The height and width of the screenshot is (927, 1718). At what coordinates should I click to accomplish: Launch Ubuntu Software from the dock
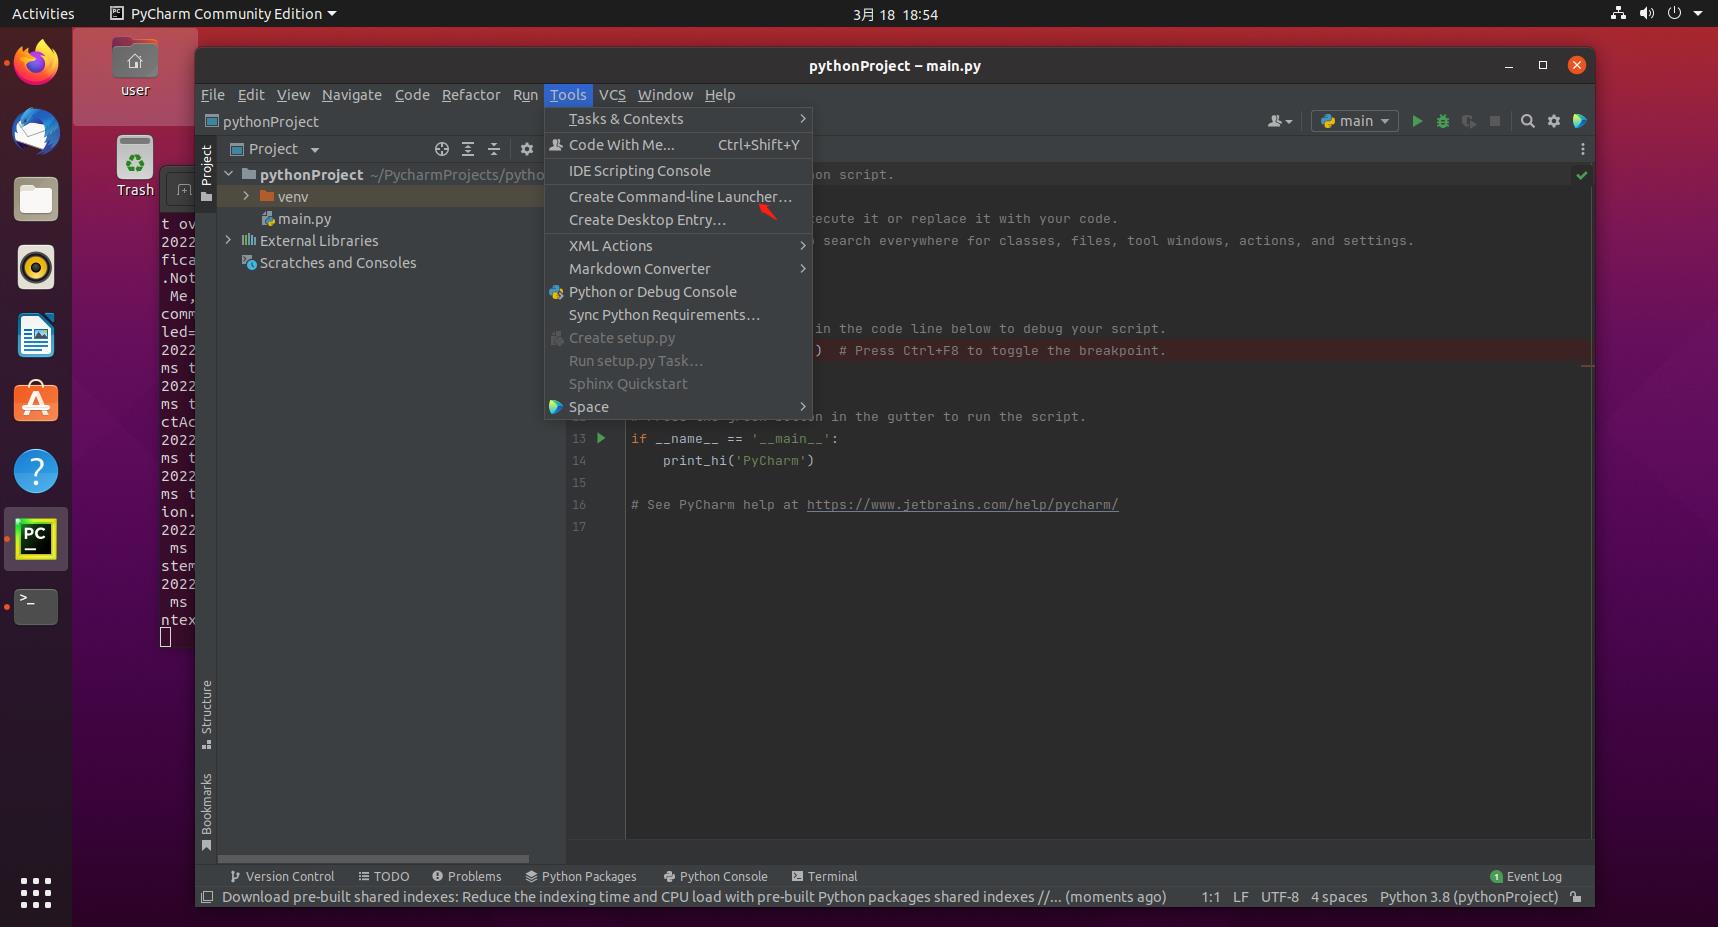click(x=36, y=403)
